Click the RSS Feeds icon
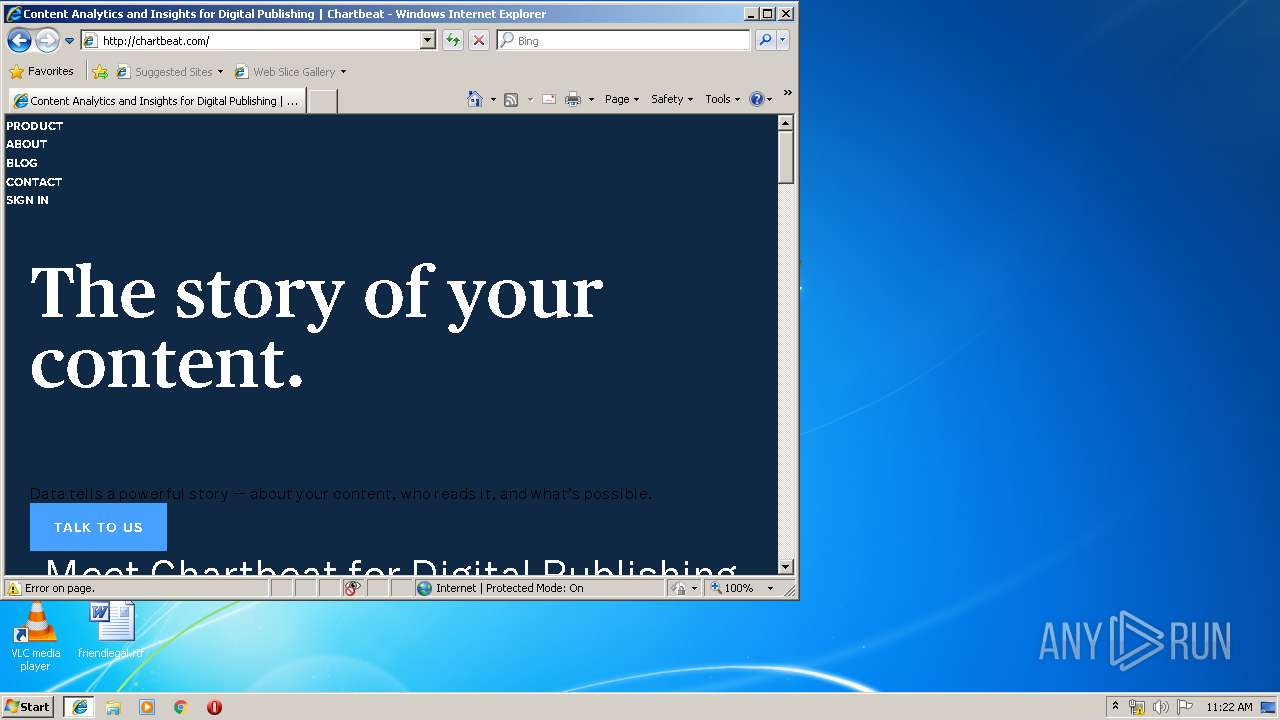This screenshot has width=1280, height=720. (x=511, y=99)
